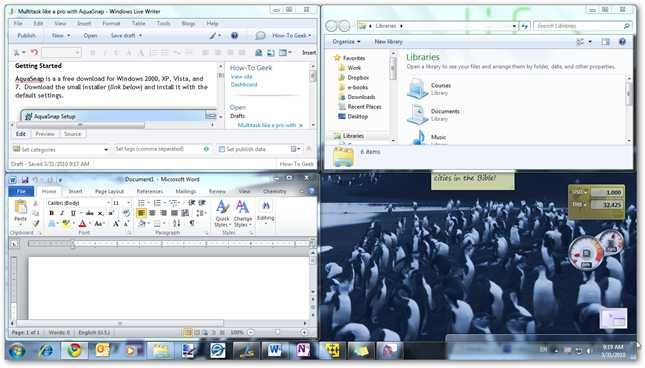Open Quick Styles gallery in Word
The height and width of the screenshot is (368, 645).
point(223,213)
